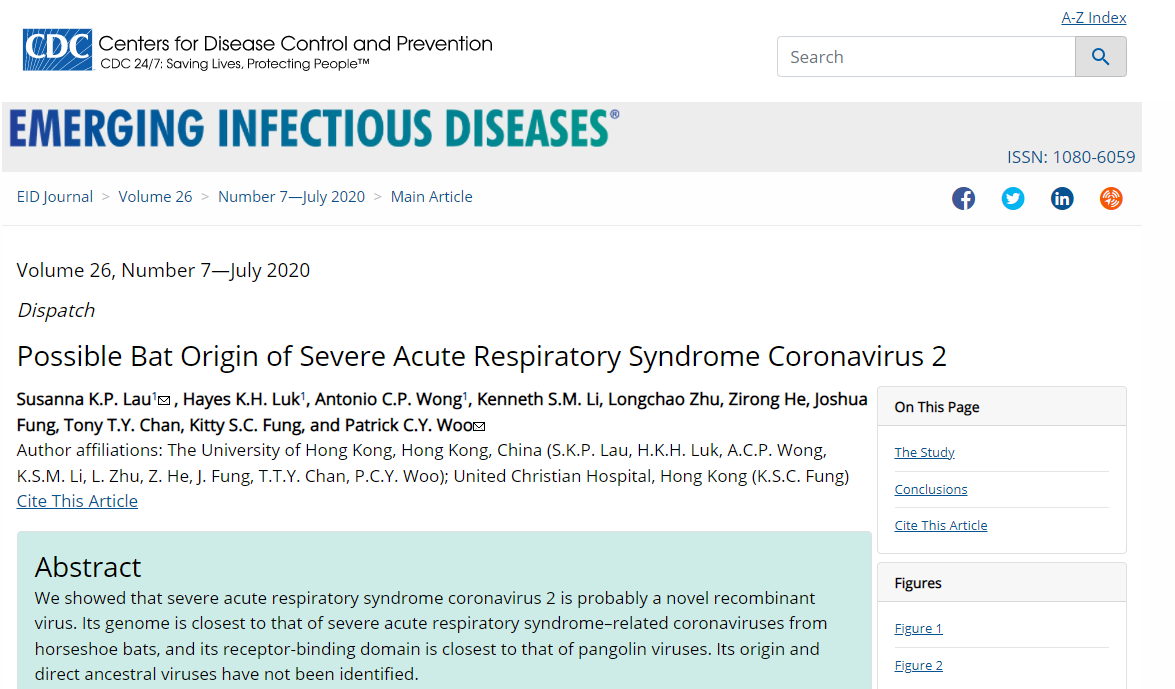This screenshot has width=1175, height=689.
Task: Click email icon next to Patrick C.Y. Woo
Action: coord(480,427)
